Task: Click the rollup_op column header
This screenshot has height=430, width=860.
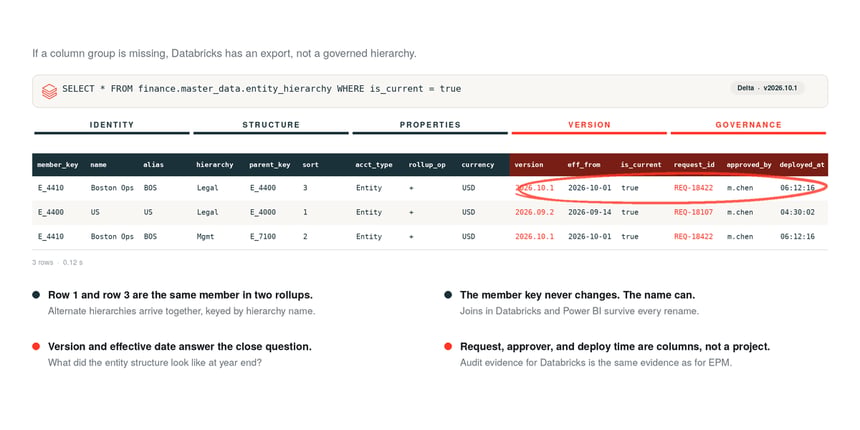Action: [x=427, y=165]
